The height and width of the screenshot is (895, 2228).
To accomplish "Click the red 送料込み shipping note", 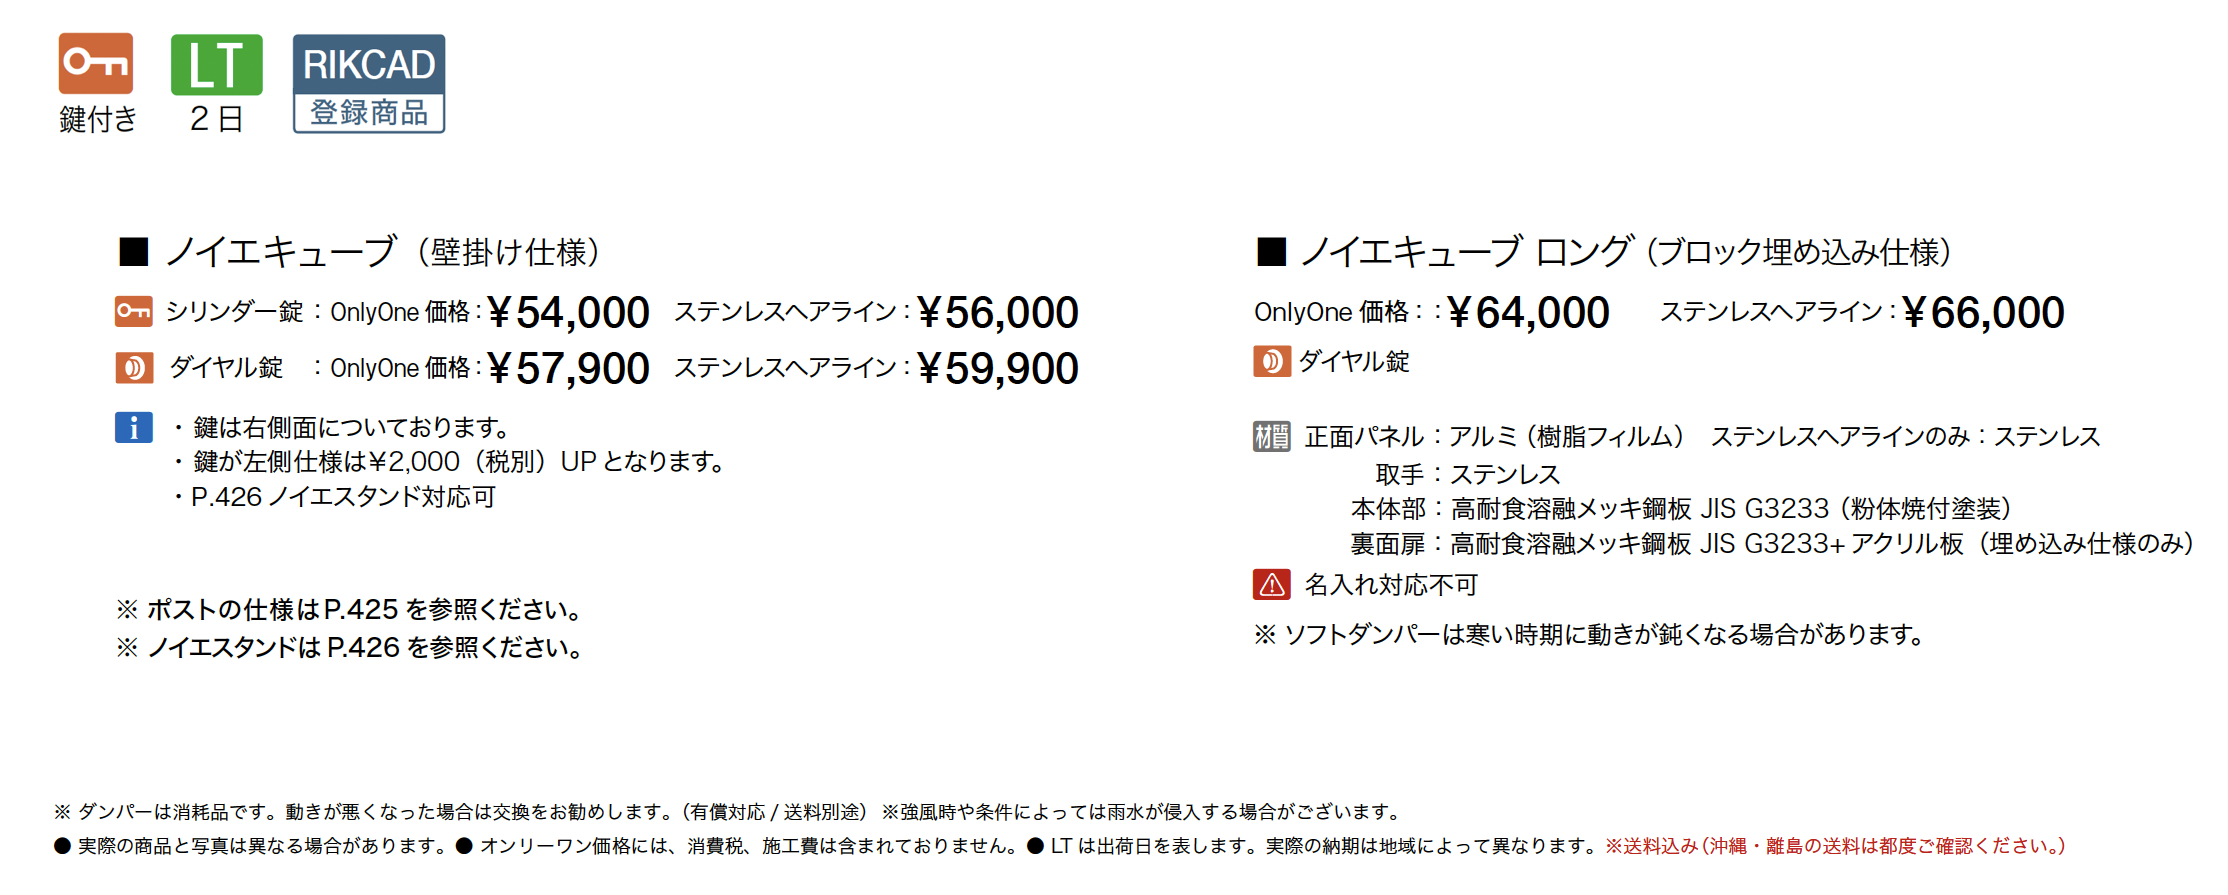I will pyautogui.click(x=1835, y=846).
